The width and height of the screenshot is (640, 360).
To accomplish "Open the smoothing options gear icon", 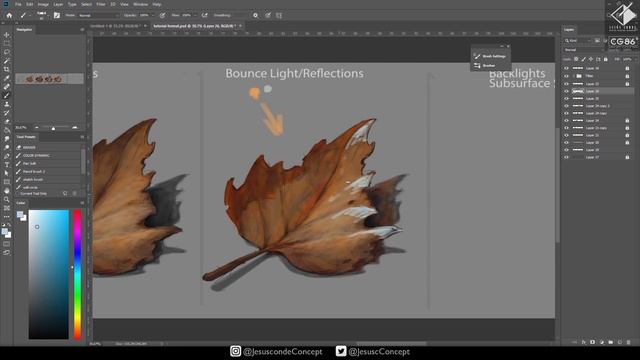I will [x=256, y=16].
